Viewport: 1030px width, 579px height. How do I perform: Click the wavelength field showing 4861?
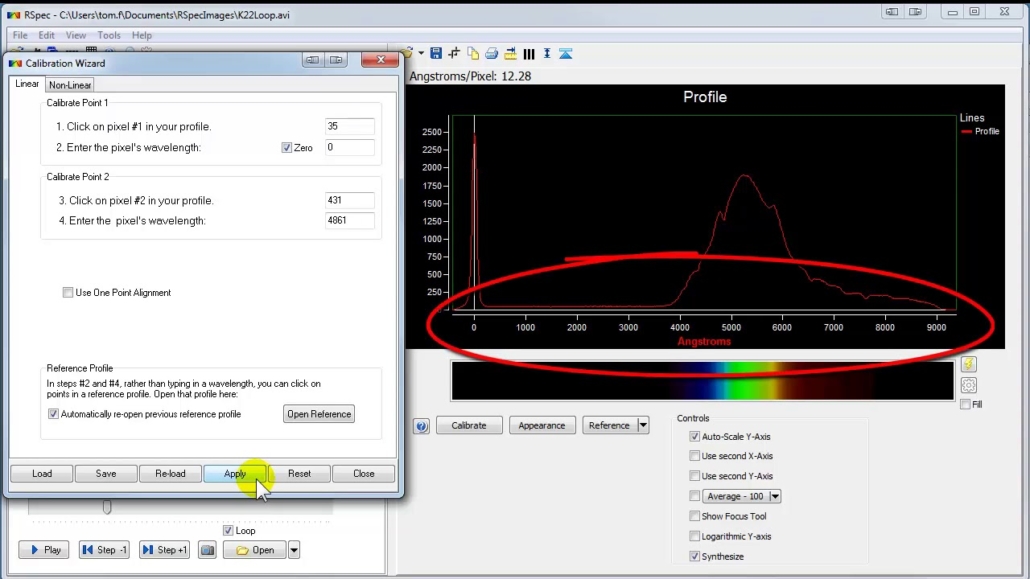coord(349,220)
